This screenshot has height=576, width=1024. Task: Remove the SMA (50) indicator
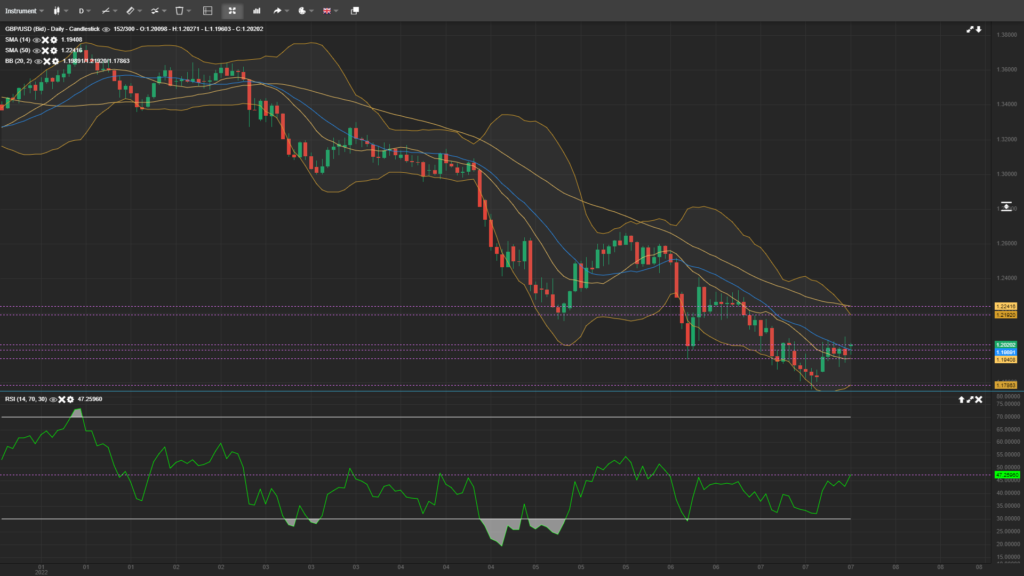[x=44, y=50]
